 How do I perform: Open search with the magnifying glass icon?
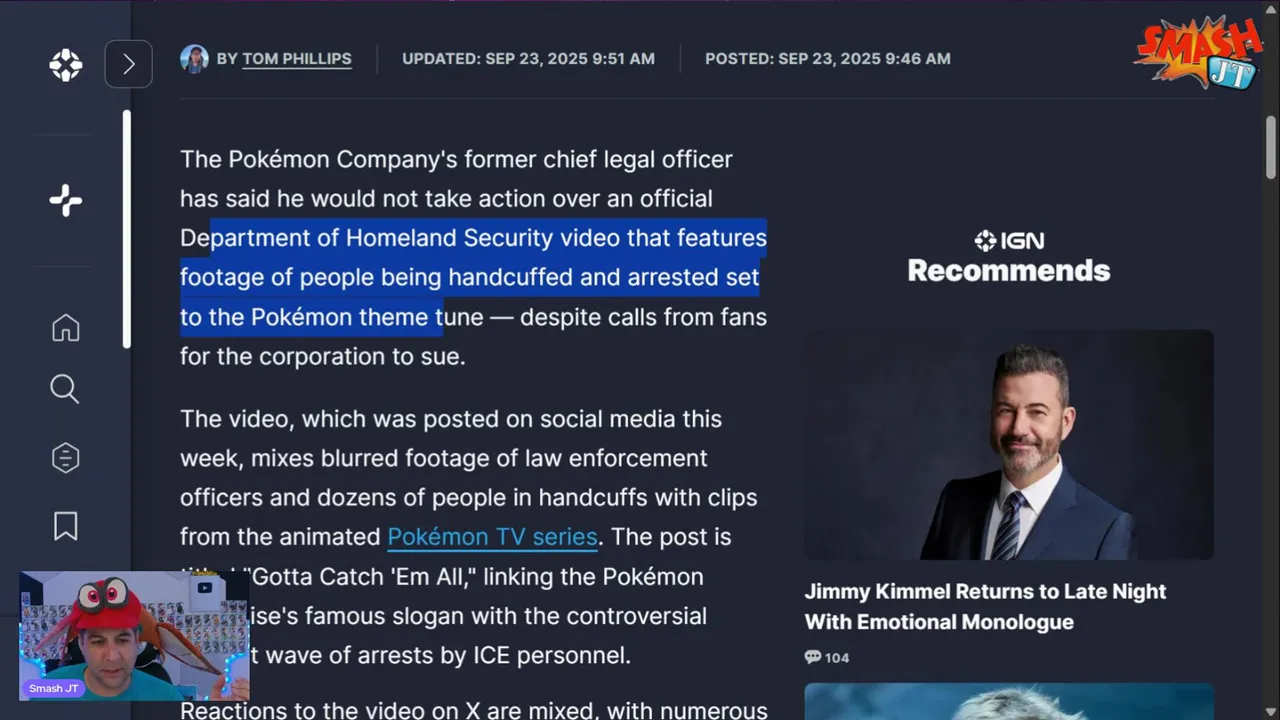point(65,389)
